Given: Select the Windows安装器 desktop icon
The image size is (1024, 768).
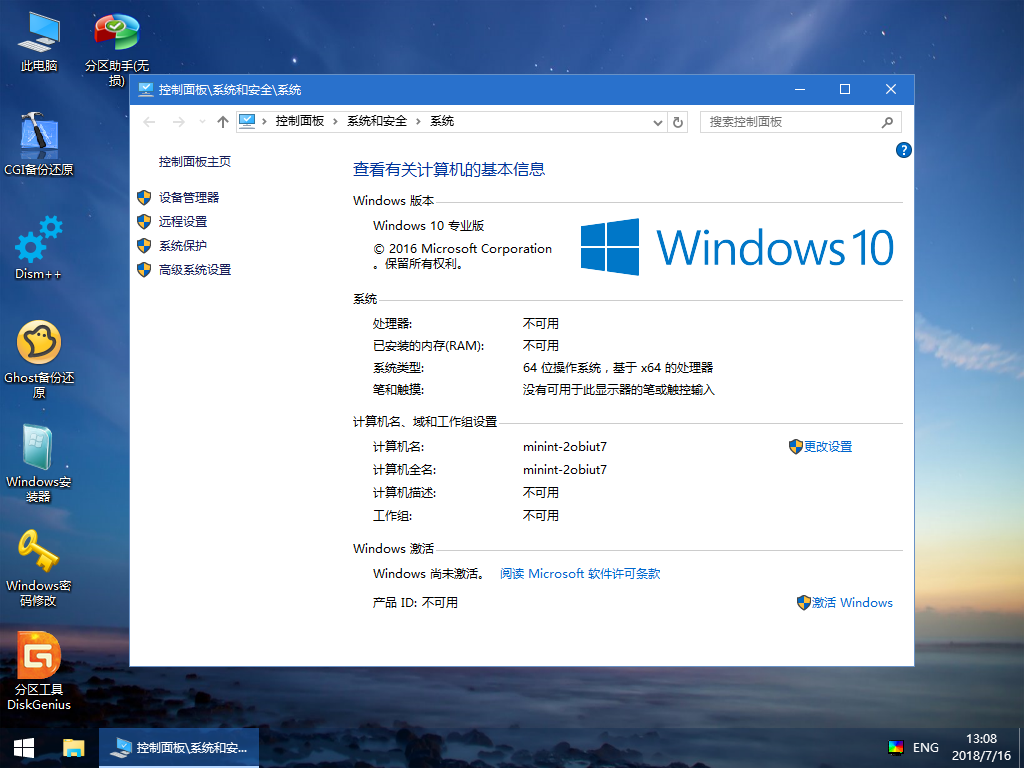Looking at the screenshot, I should (x=39, y=463).
